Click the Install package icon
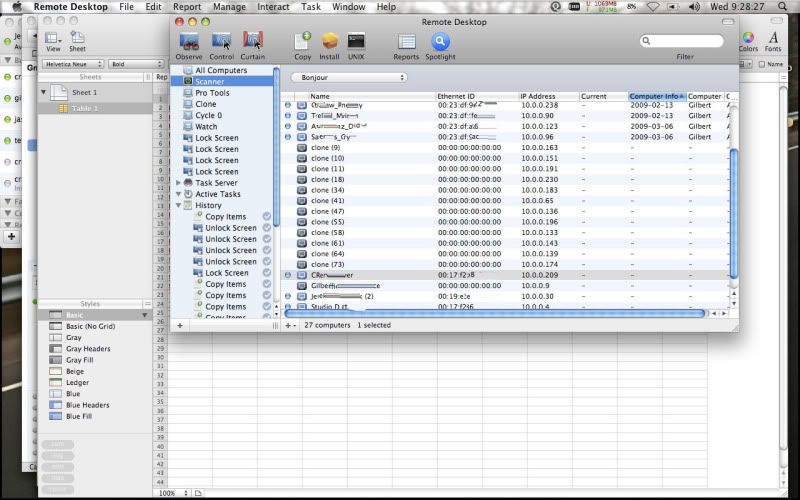 click(329, 42)
